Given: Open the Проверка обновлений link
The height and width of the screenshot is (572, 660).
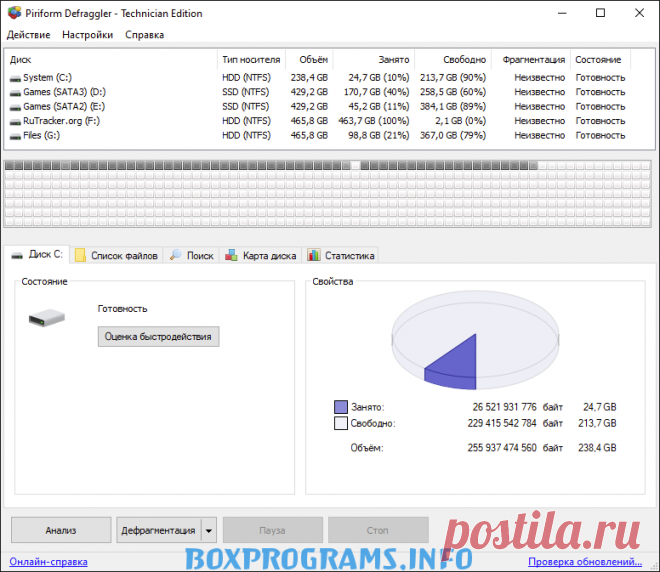Looking at the screenshot, I should coord(585,562).
